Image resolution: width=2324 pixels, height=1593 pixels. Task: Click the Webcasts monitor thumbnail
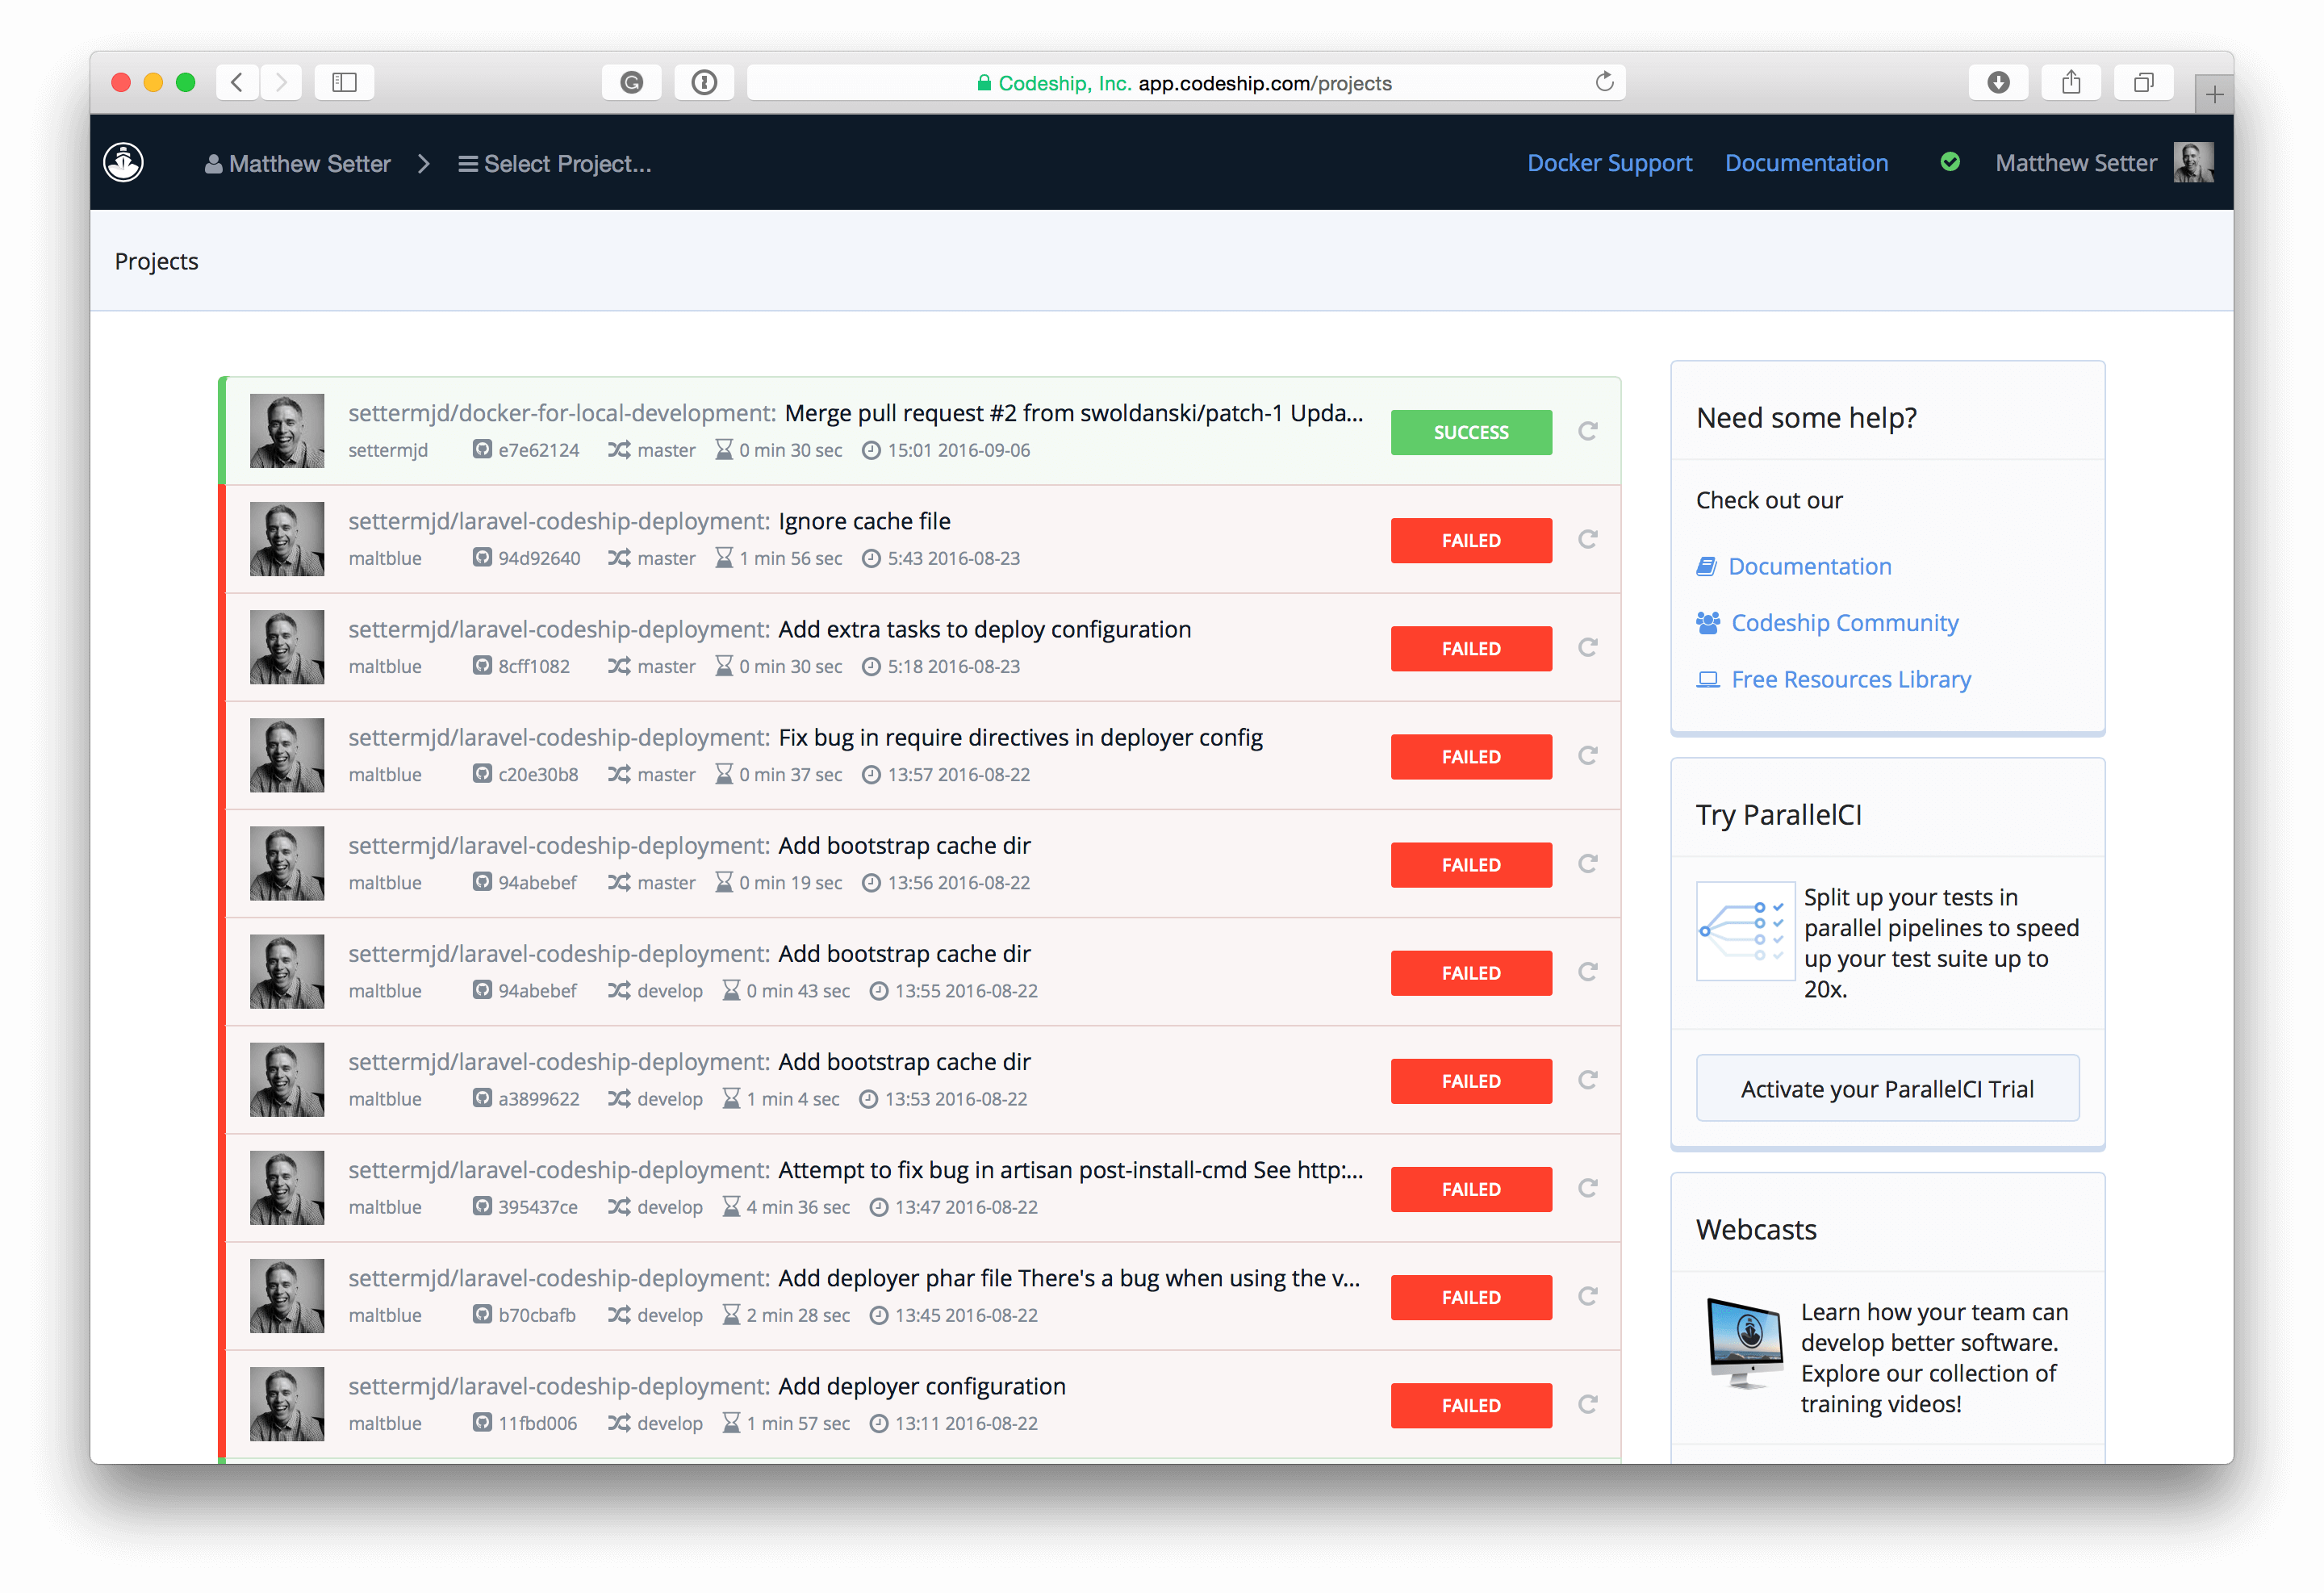1743,1343
